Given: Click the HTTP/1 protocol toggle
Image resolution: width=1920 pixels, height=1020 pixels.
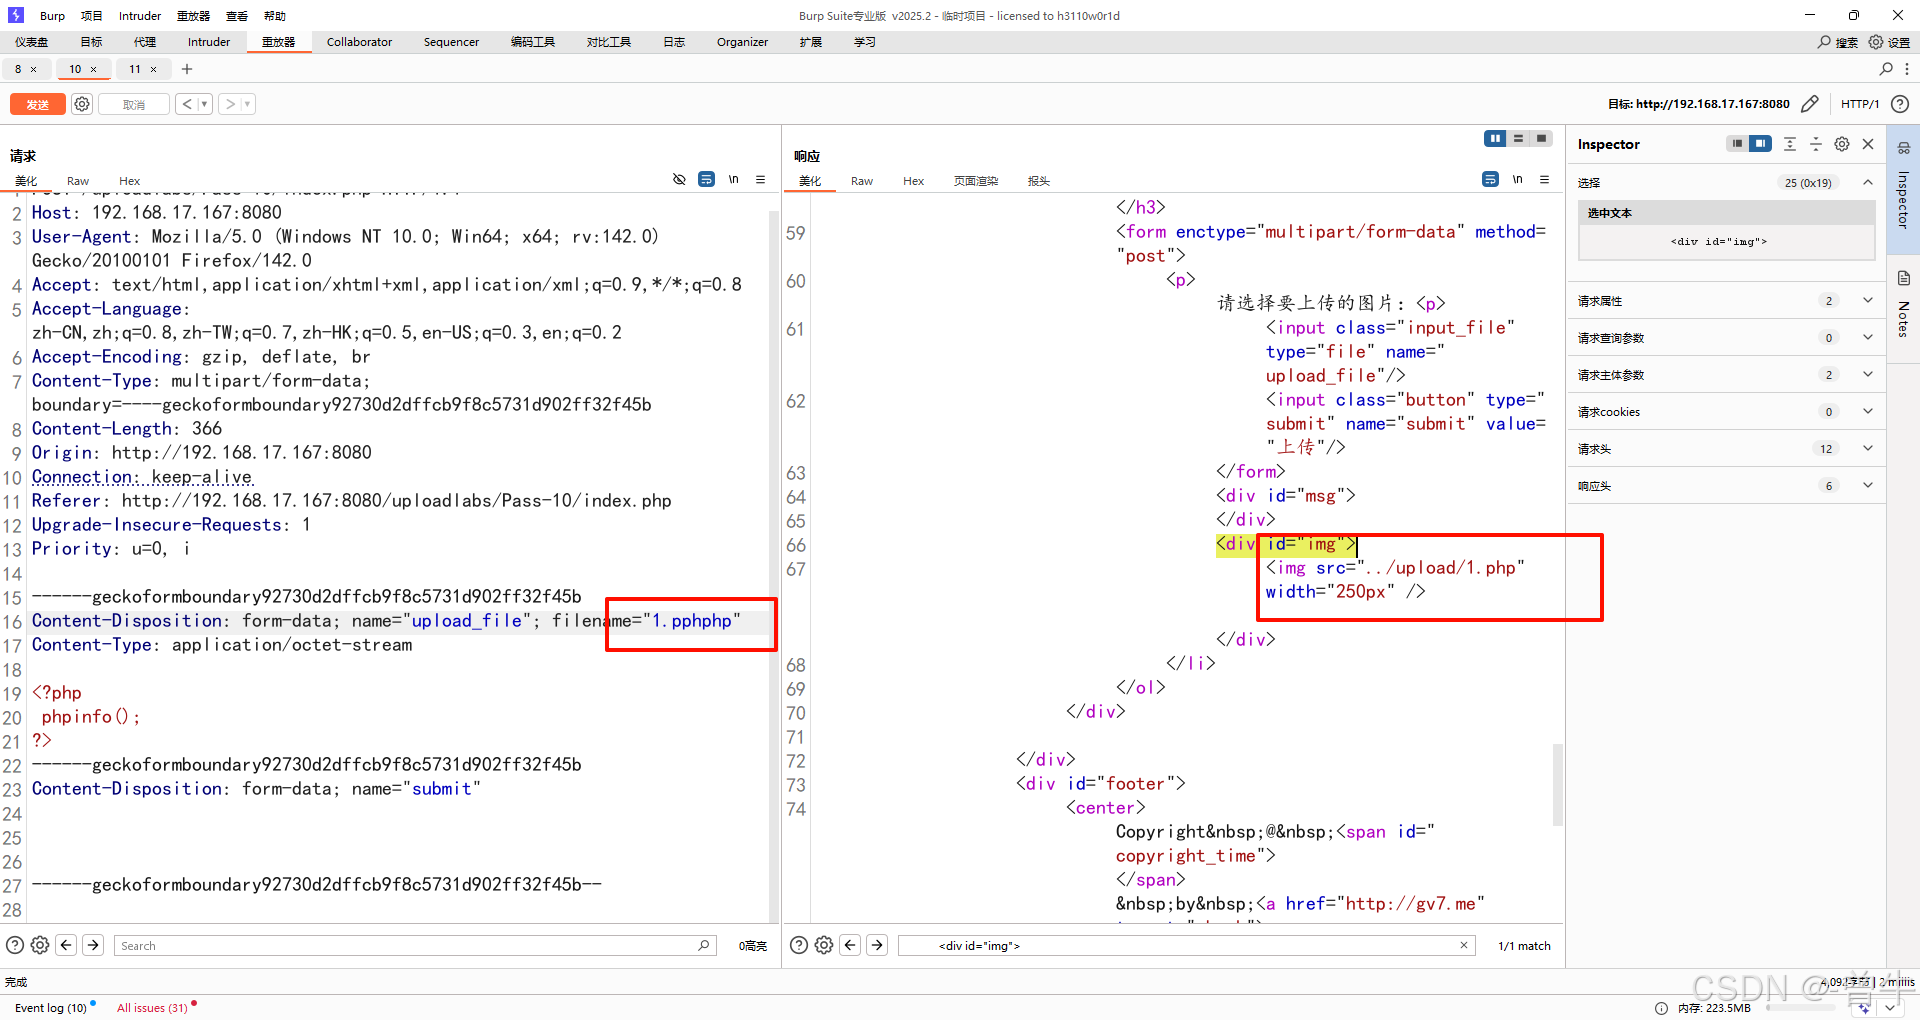Looking at the screenshot, I should (1860, 104).
